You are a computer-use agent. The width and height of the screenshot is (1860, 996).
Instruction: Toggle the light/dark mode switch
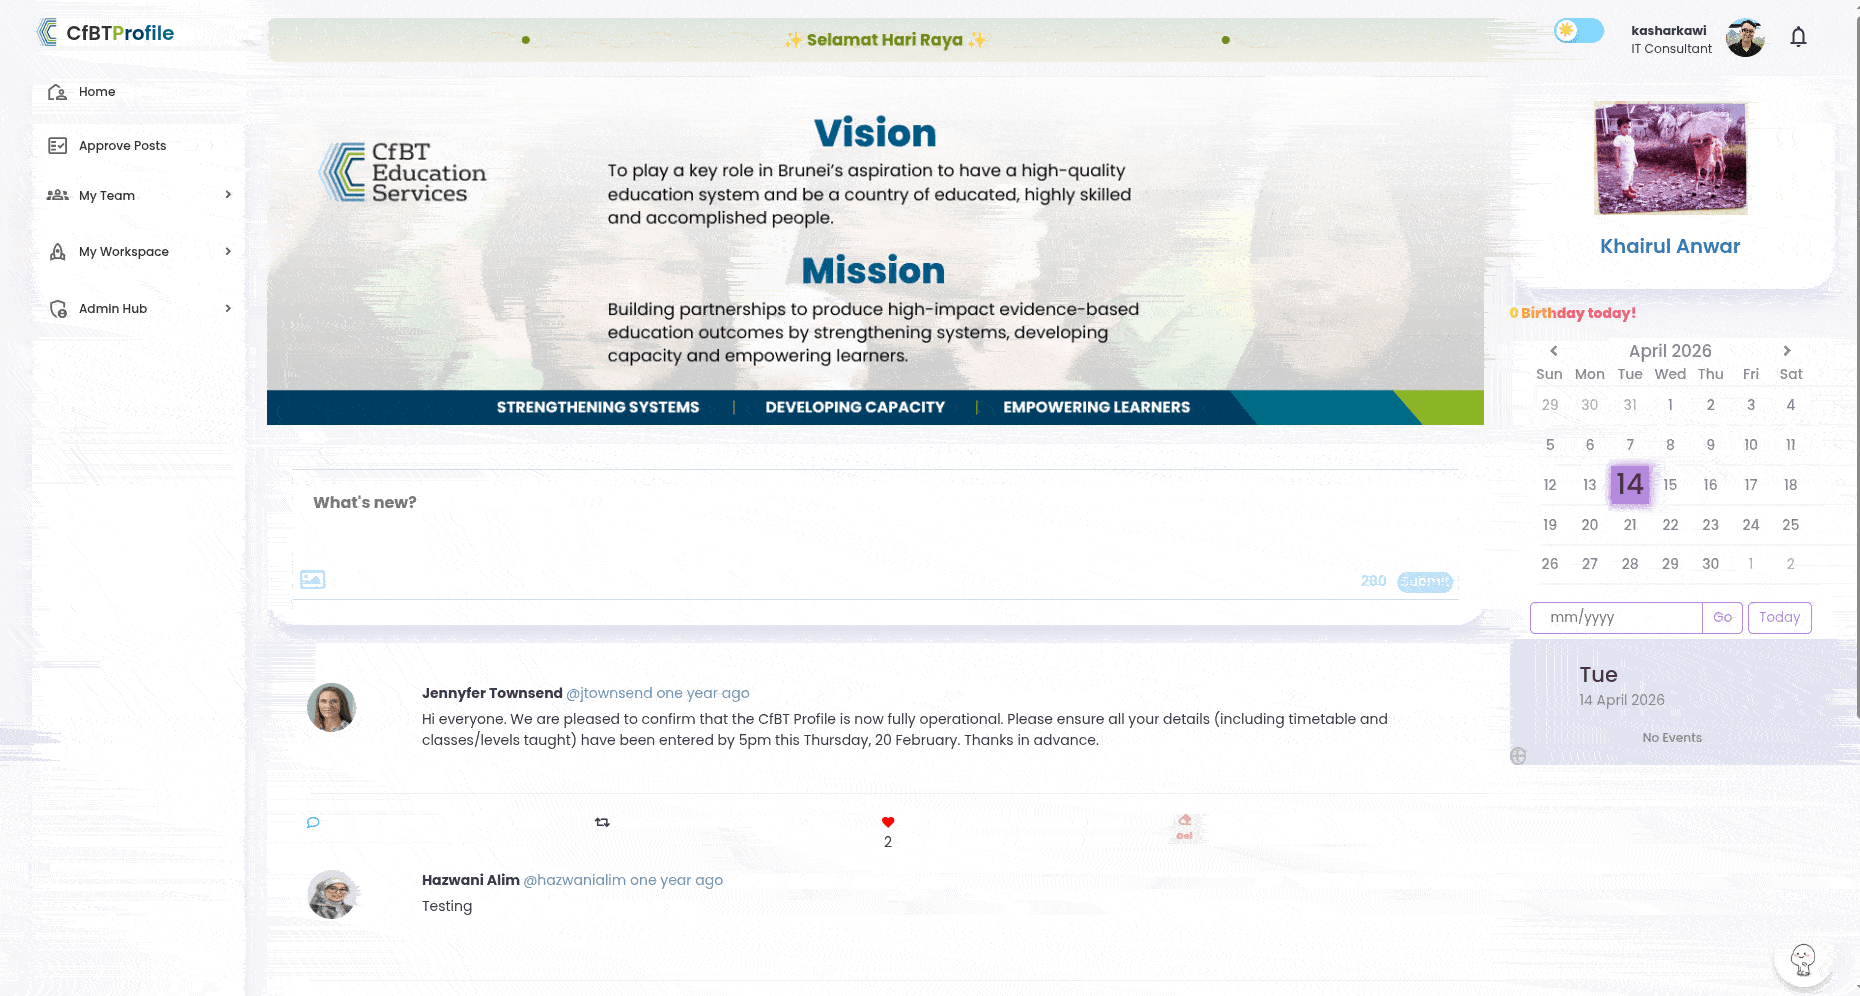[x=1577, y=31]
